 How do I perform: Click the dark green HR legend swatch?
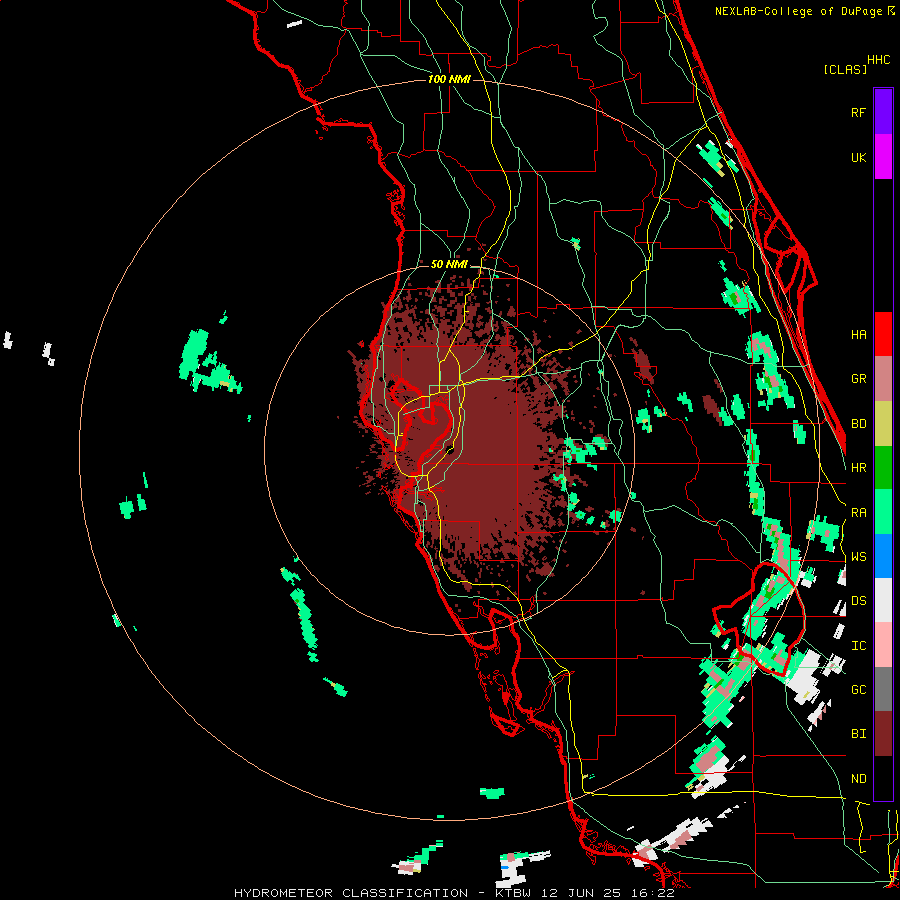click(883, 467)
